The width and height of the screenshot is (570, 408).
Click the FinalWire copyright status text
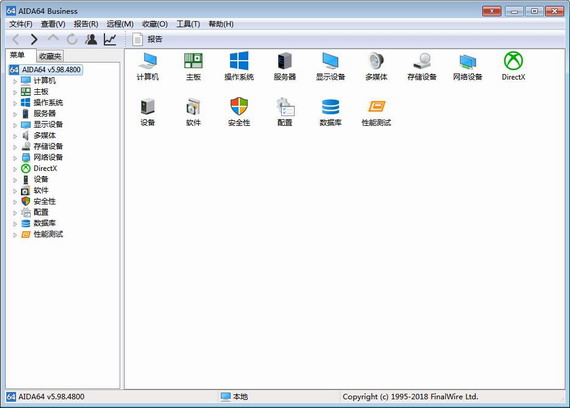coord(410,396)
